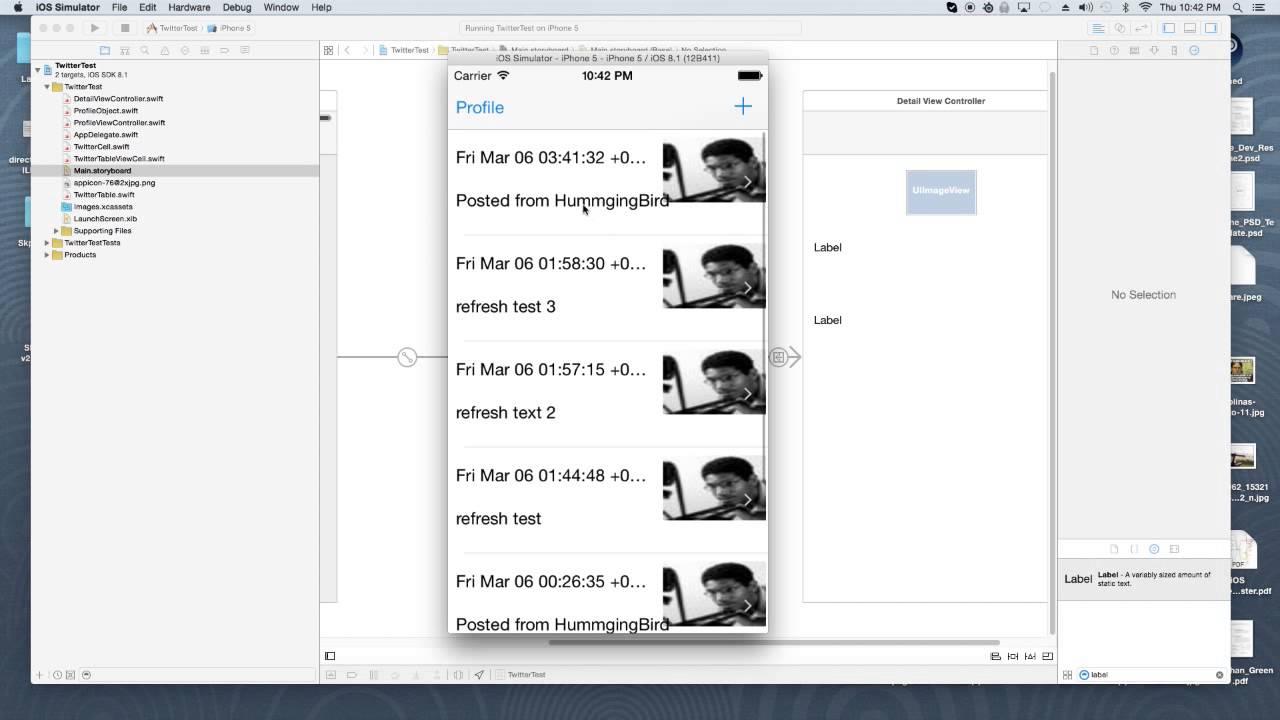Clear the library search field
The image size is (1280, 720).
[x=1219, y=675]
